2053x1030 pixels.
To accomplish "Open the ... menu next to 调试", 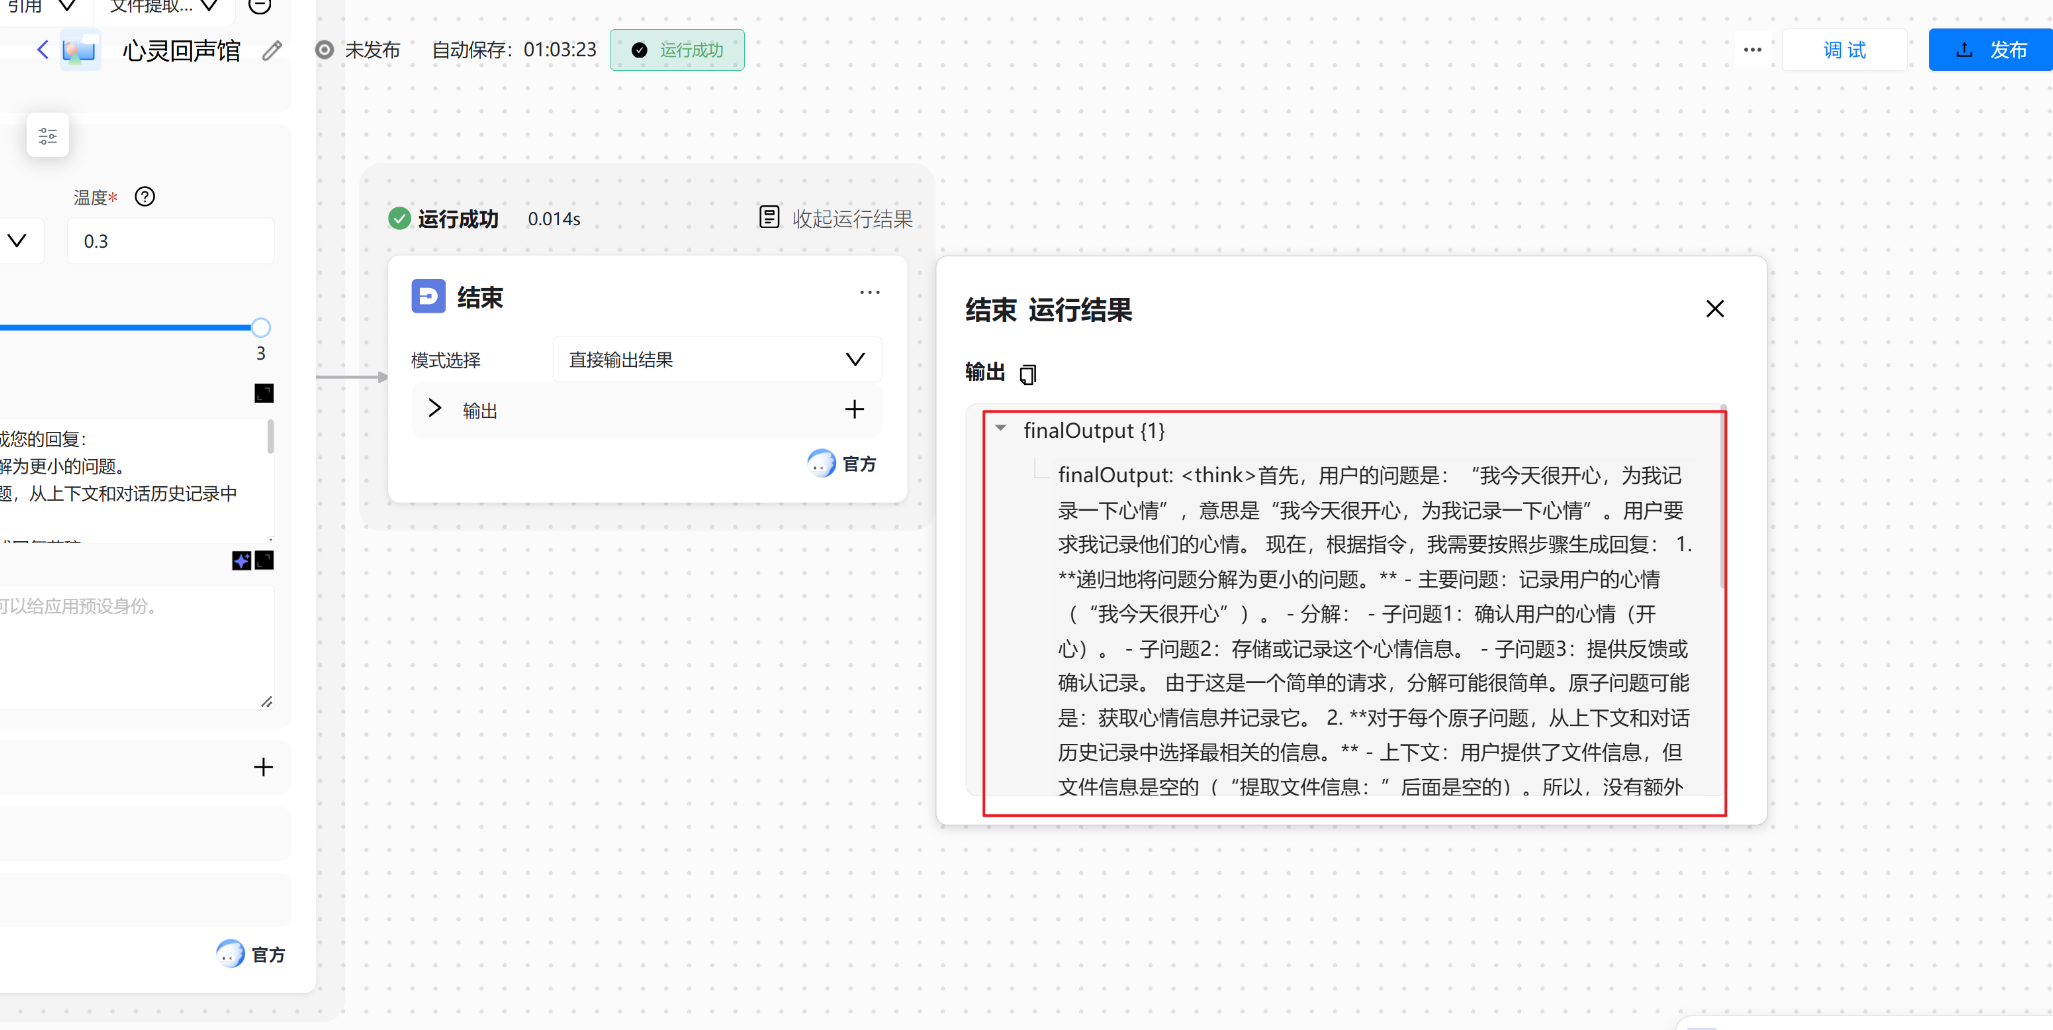I will click(x=1752, y=49).
